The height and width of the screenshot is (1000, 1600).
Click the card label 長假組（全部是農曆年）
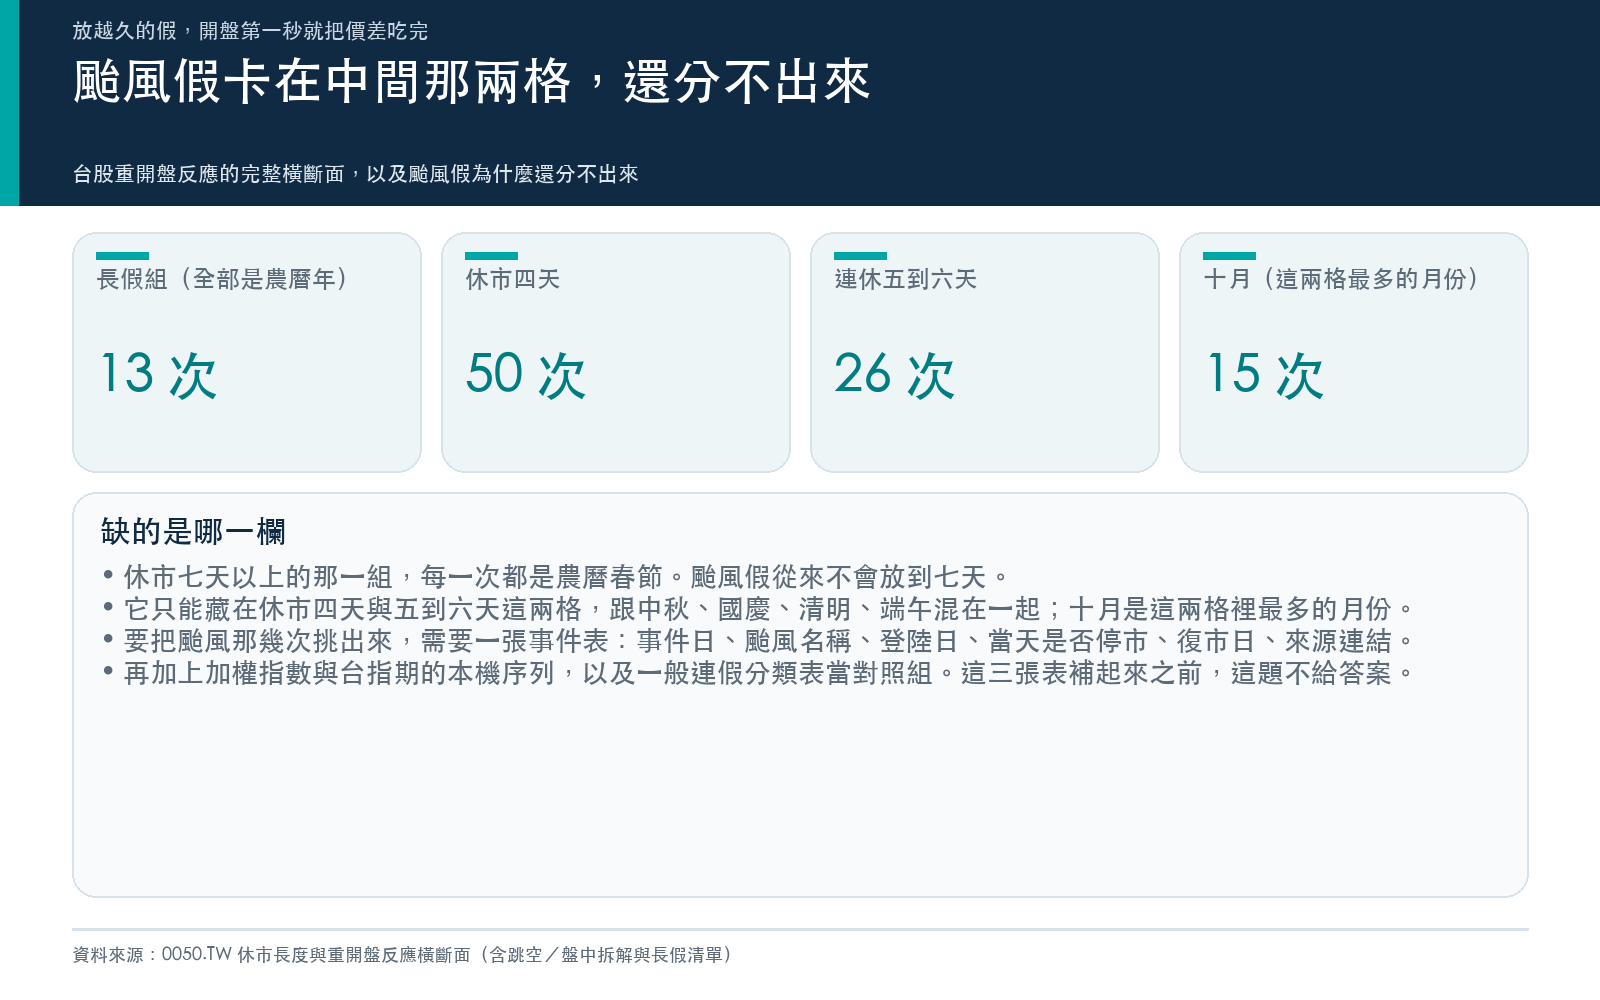pyautogui.click(x=226, y=279)
